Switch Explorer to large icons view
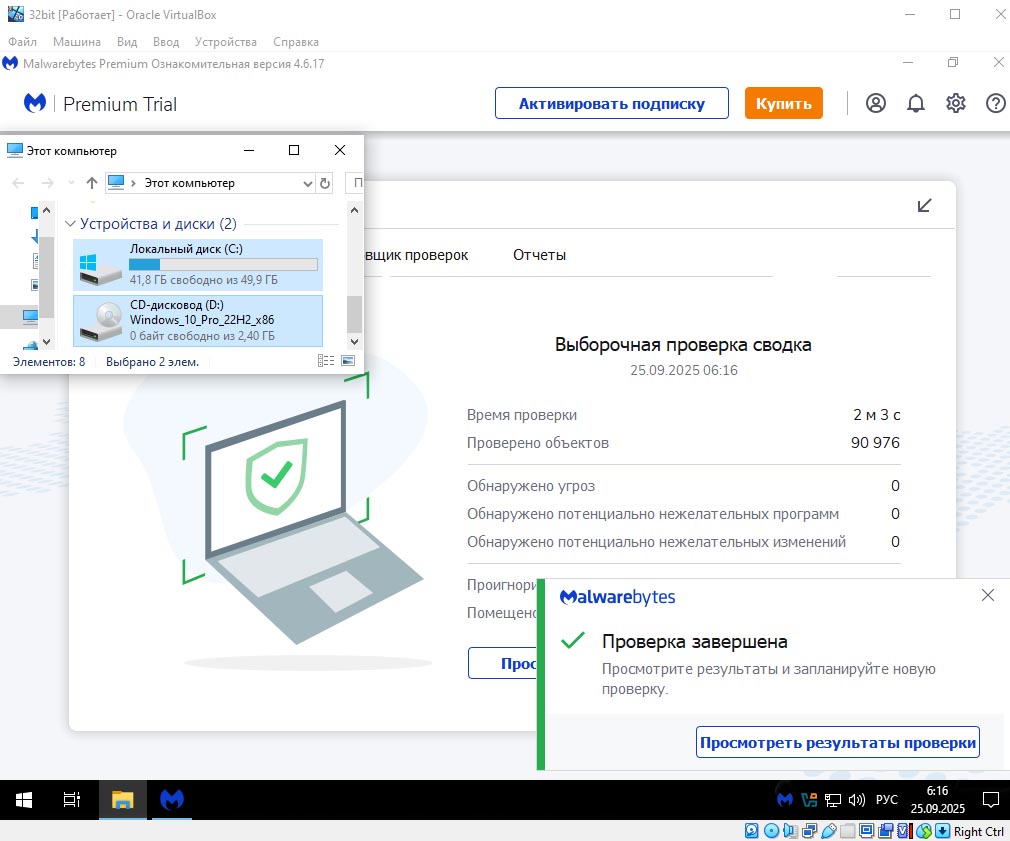 [348, 361]
